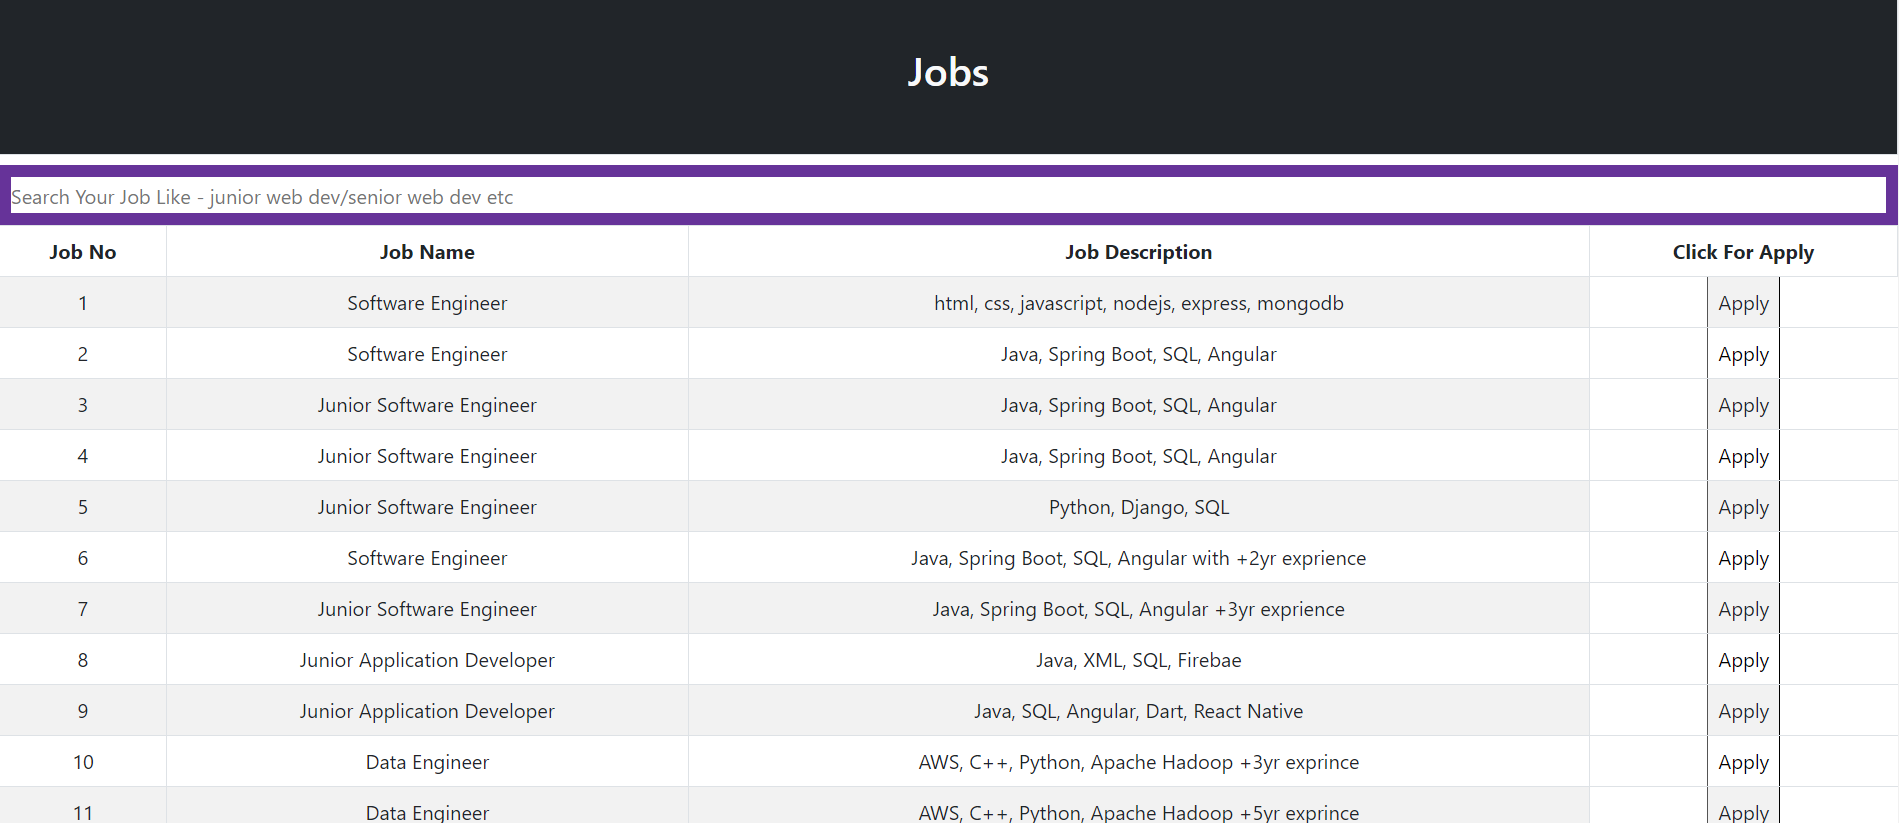1899x823 pixels.
Task: Select job 3 description "Java, Spring Boot, SQL, Angular"
Action: (x=1138, y=405)
